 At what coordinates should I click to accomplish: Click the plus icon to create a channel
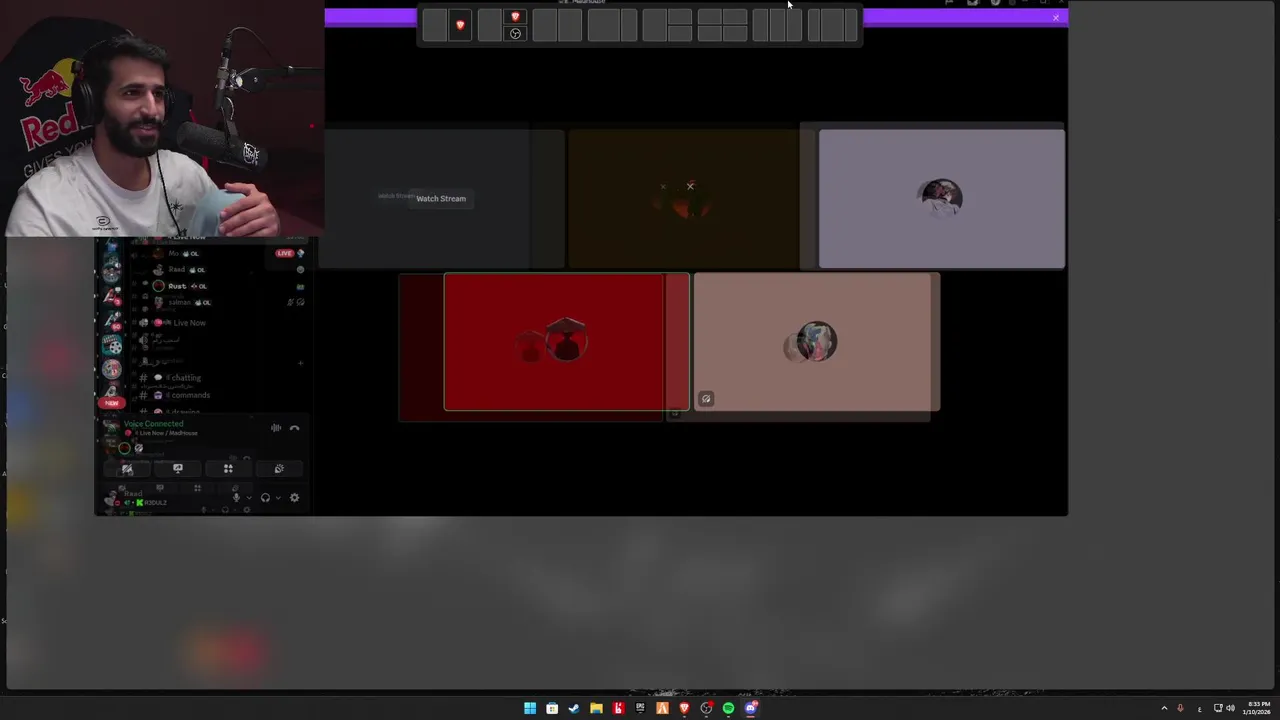300,362
